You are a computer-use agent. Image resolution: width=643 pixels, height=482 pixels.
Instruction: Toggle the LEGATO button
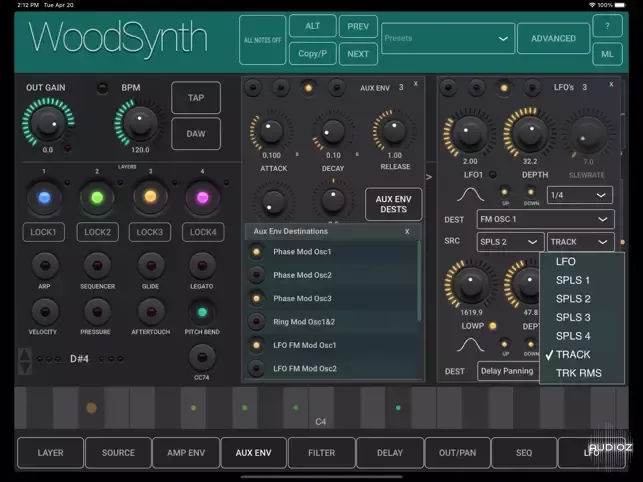(x=202, y=266)
